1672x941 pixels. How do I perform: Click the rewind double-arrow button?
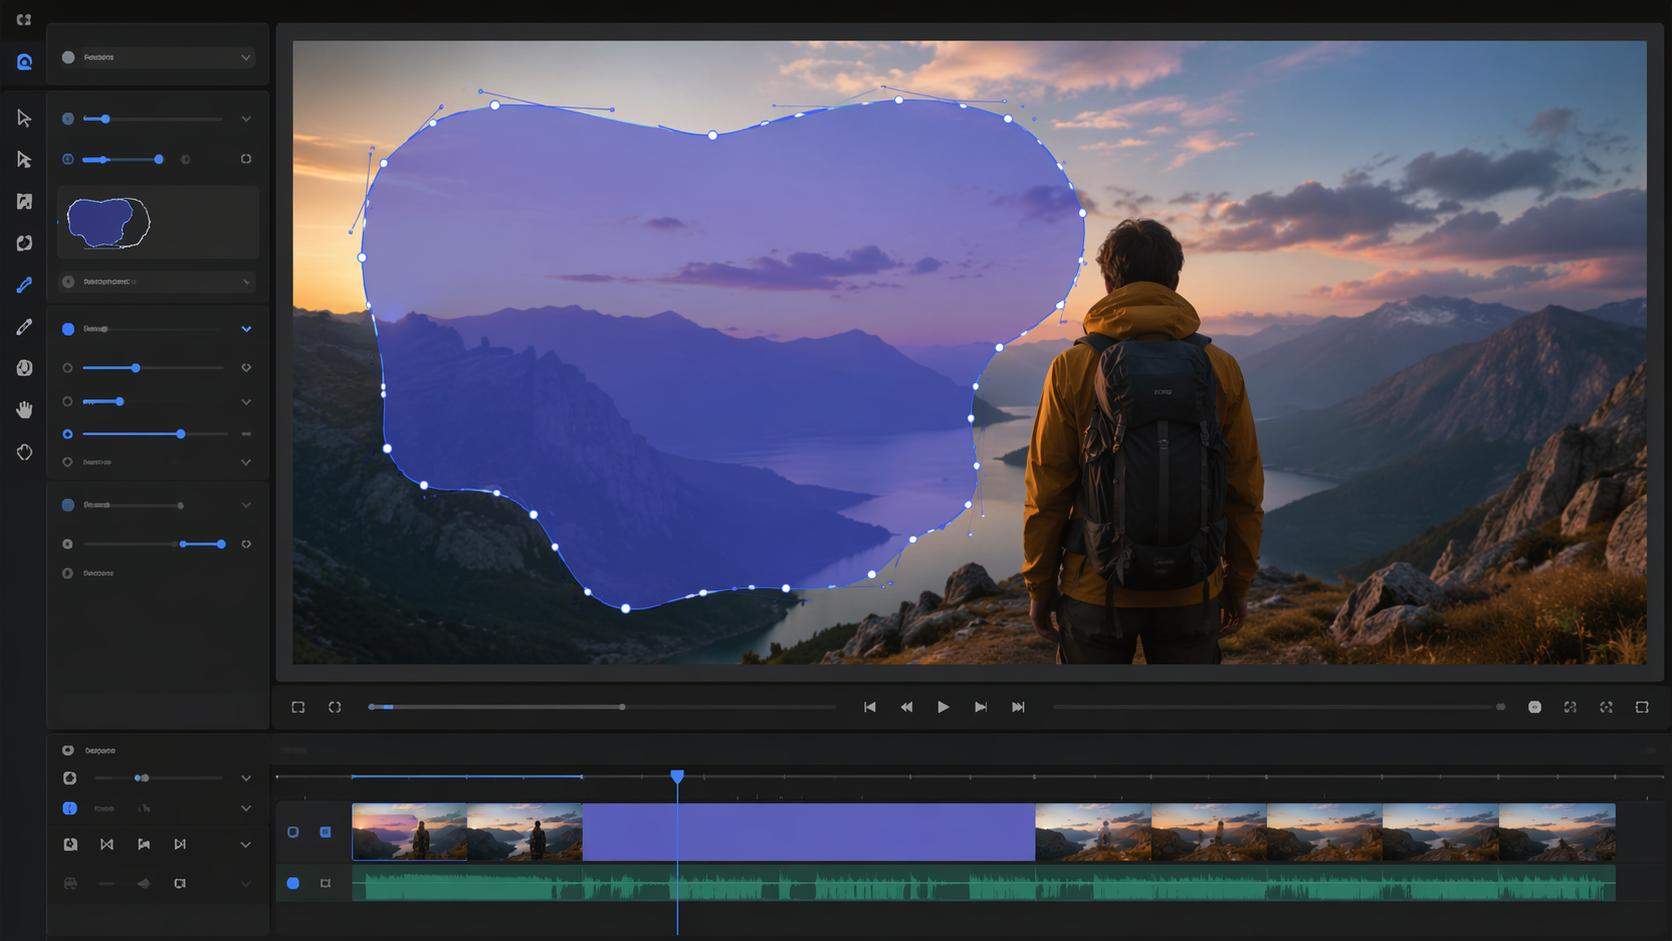907,707
